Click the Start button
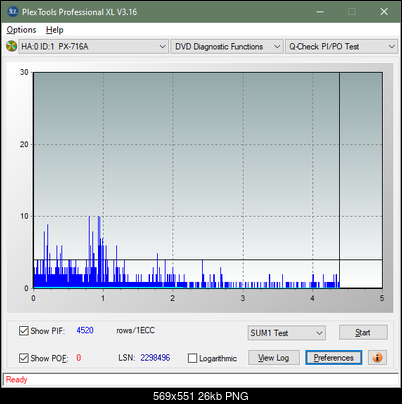402x404 pixels. pyautogui.click(x=363, y=332)
